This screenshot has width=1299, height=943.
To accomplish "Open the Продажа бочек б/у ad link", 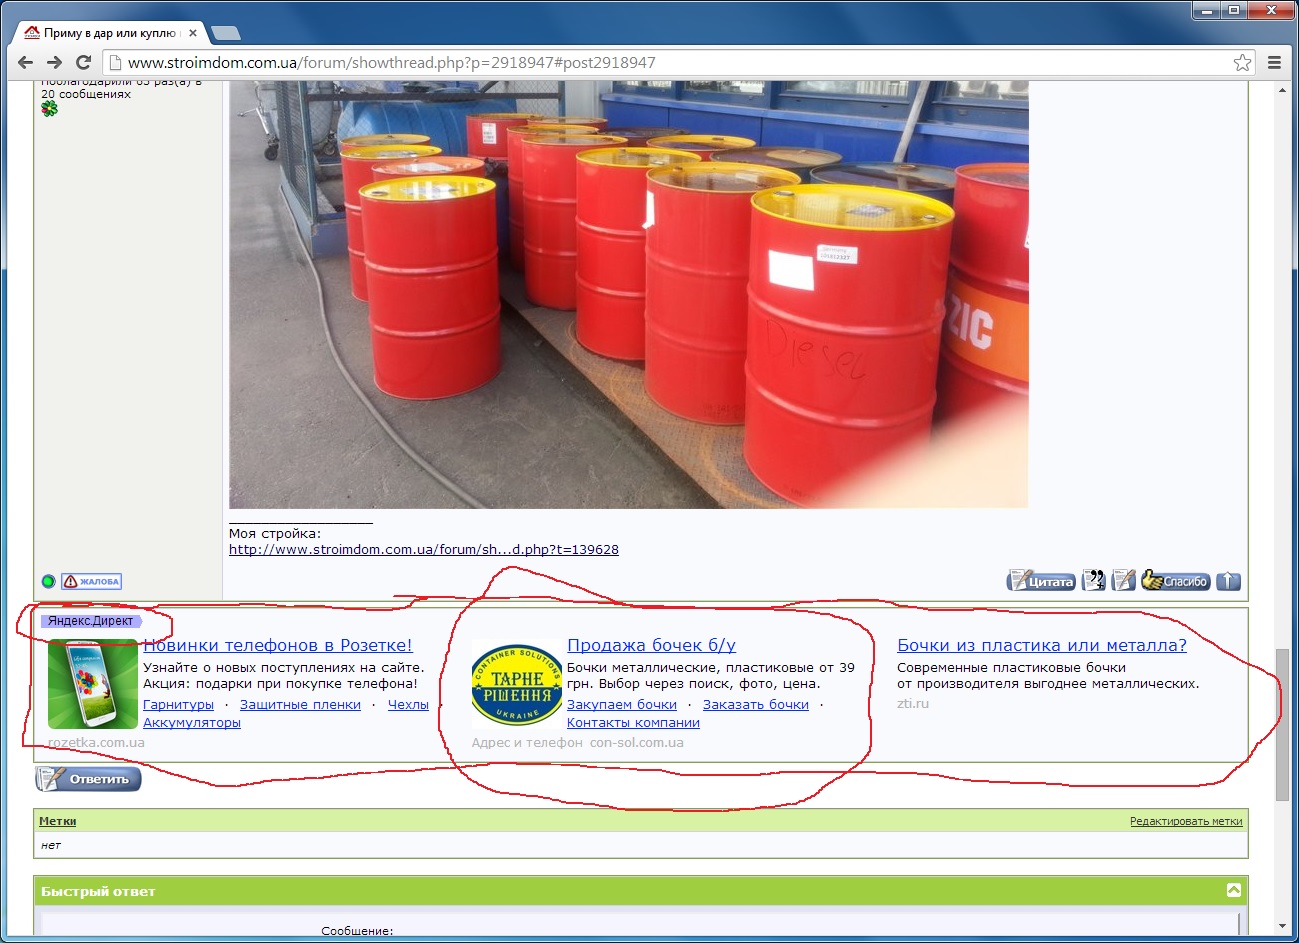I will 651,645.
